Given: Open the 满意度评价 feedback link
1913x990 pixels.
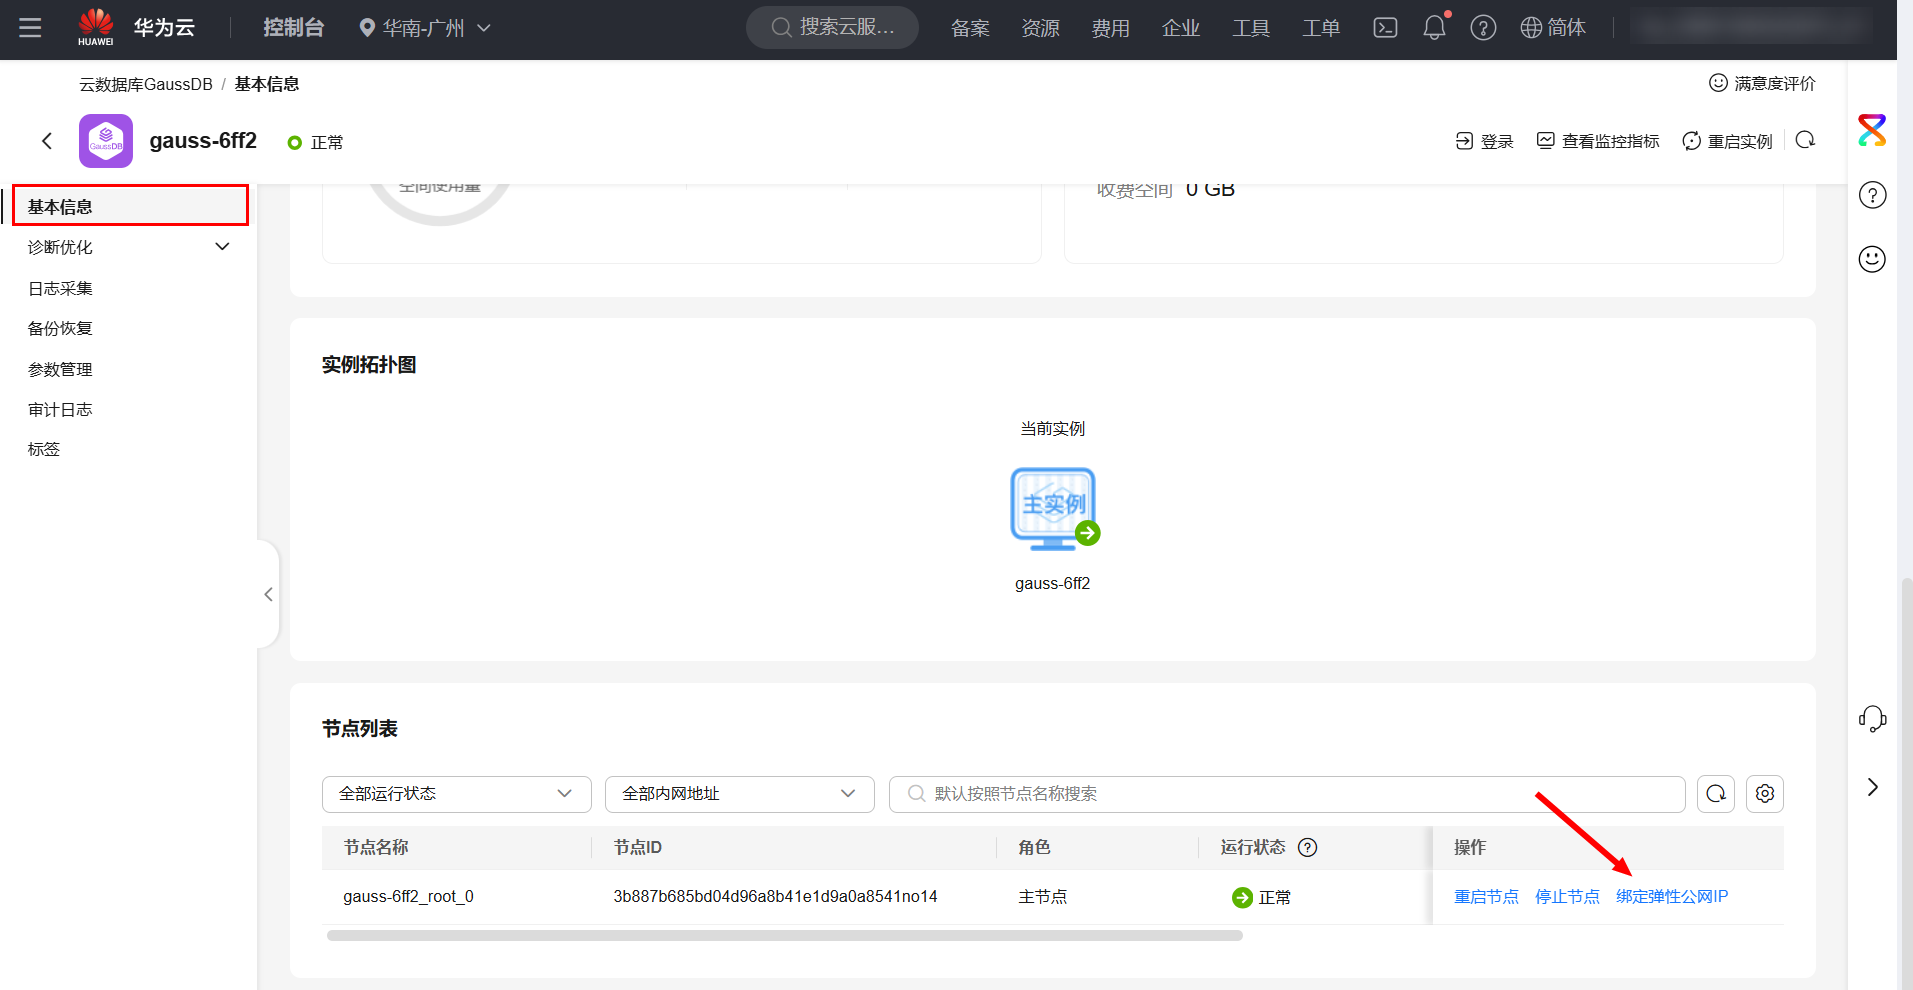Looking at the screenshot, I should (1762, 83).
